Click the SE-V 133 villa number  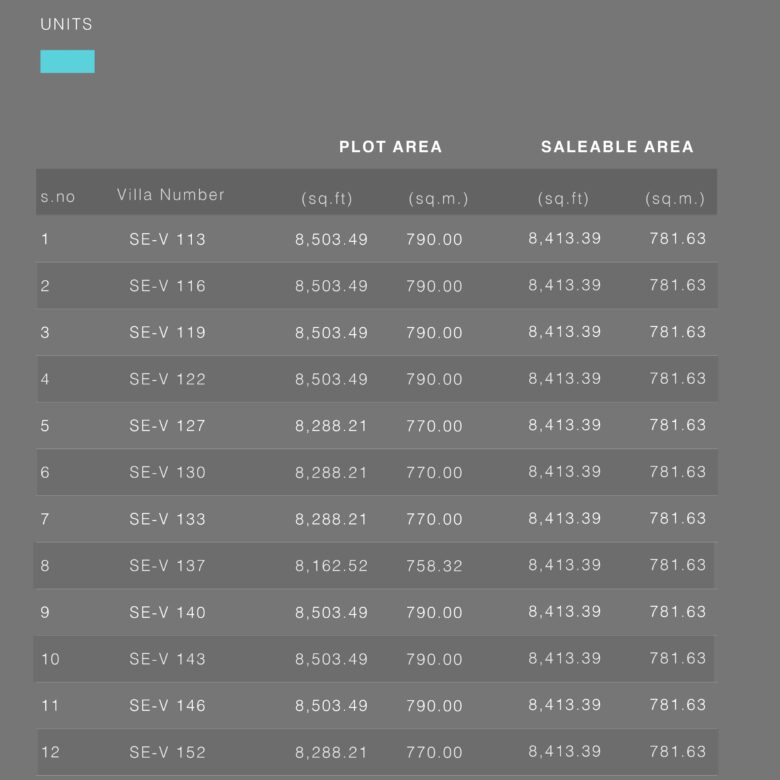click(167, 519)
